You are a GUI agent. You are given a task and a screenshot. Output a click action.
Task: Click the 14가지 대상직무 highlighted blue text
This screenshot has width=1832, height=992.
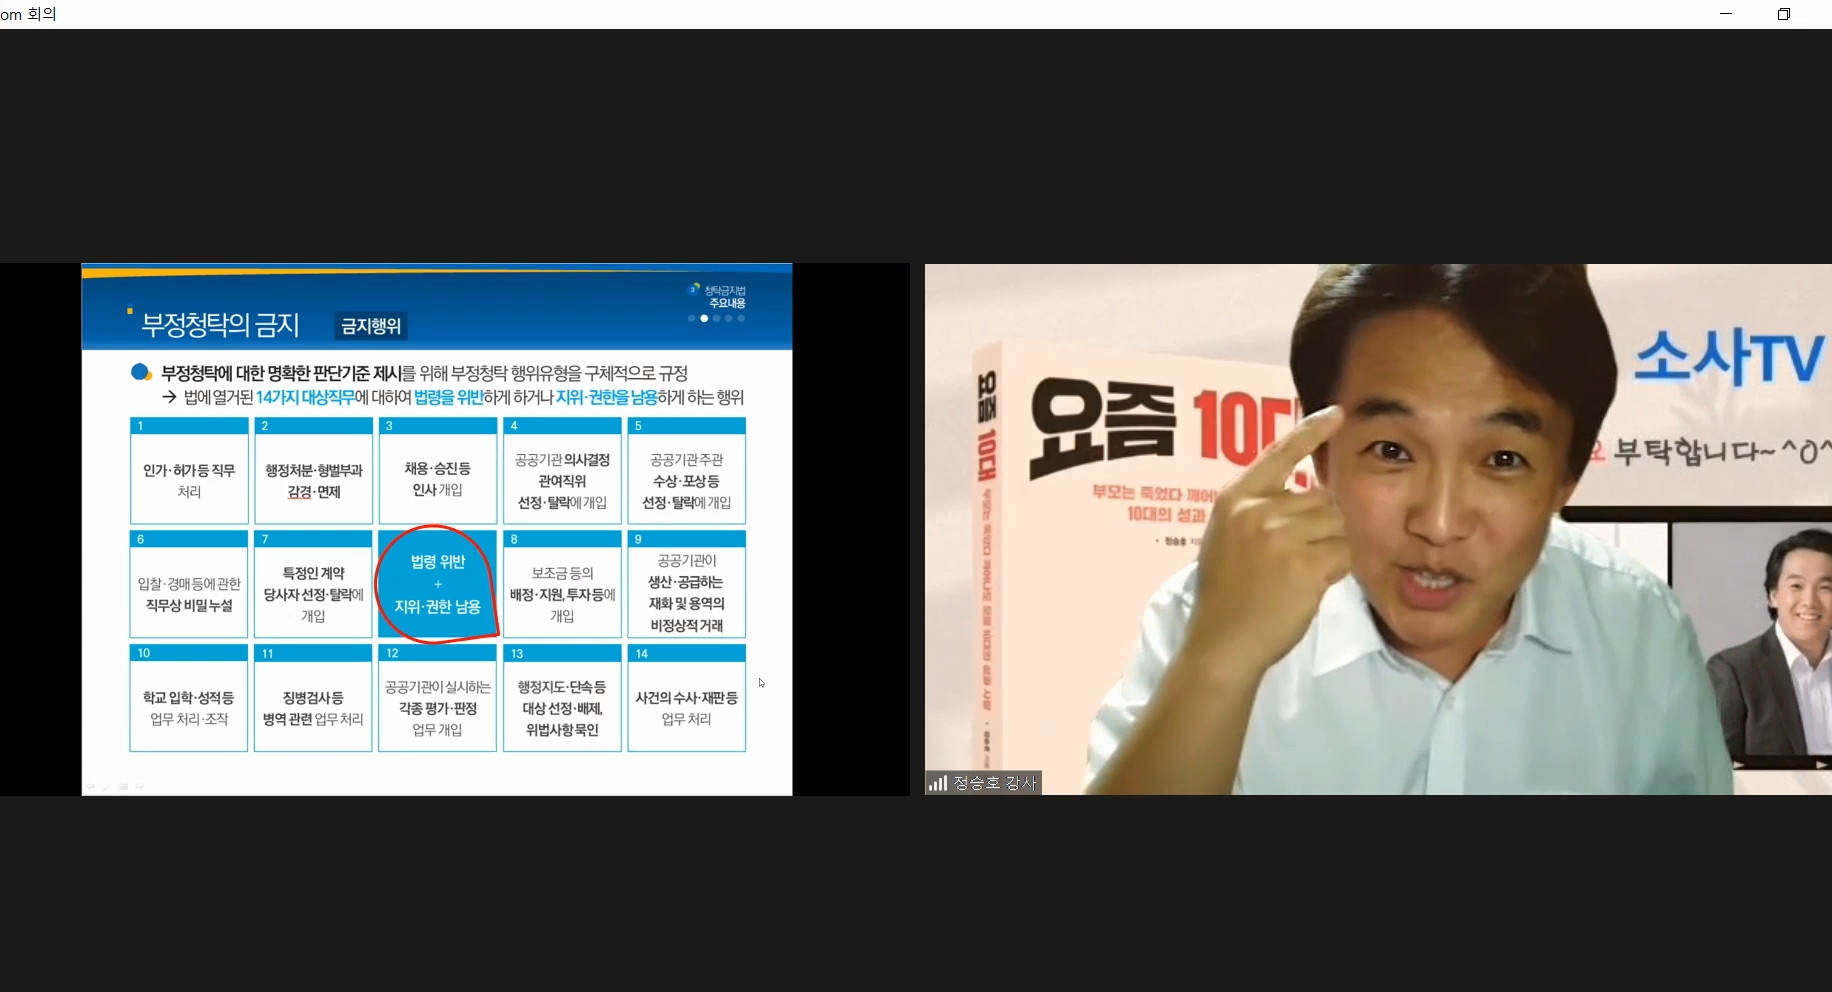305,397
